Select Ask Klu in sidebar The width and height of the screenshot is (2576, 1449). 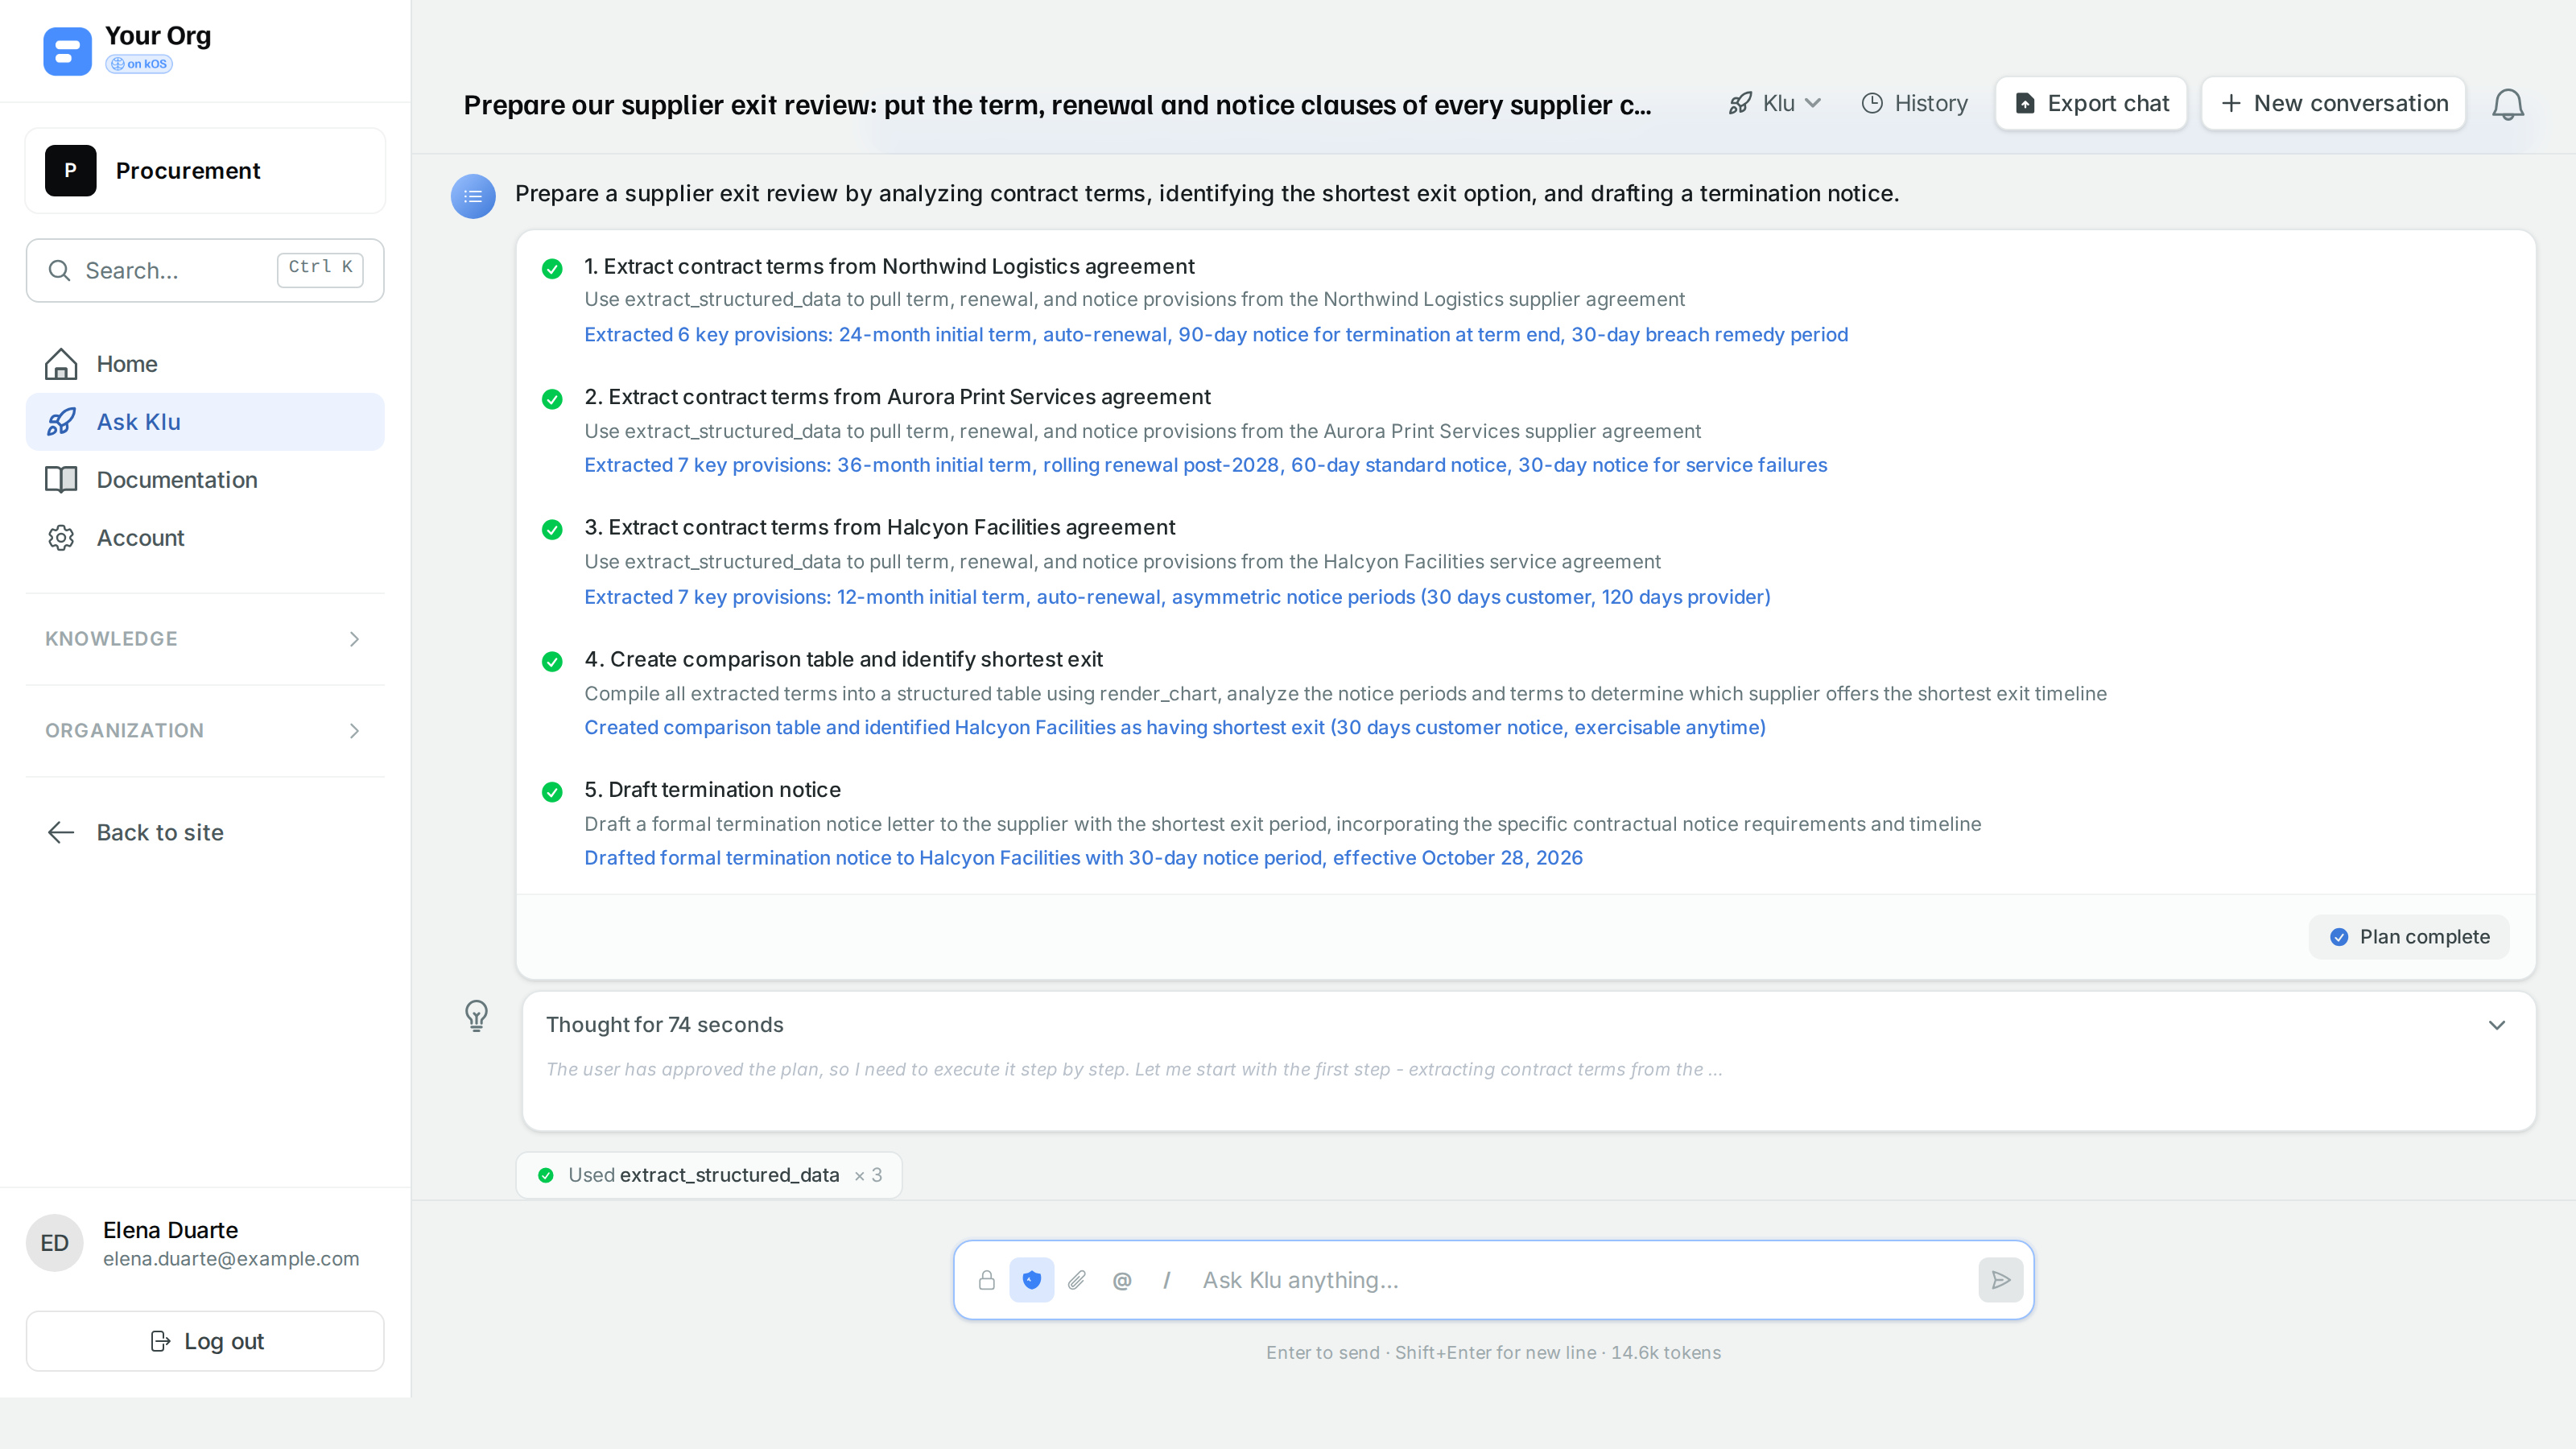pos(204,422)
